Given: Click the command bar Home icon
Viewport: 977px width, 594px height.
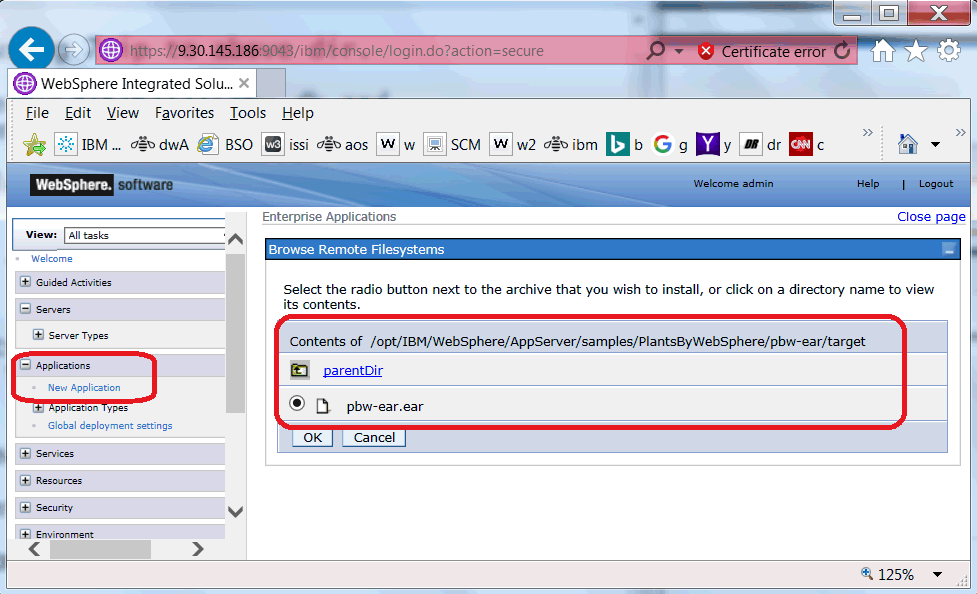Looking at the screenshot, I should (908, 144).
